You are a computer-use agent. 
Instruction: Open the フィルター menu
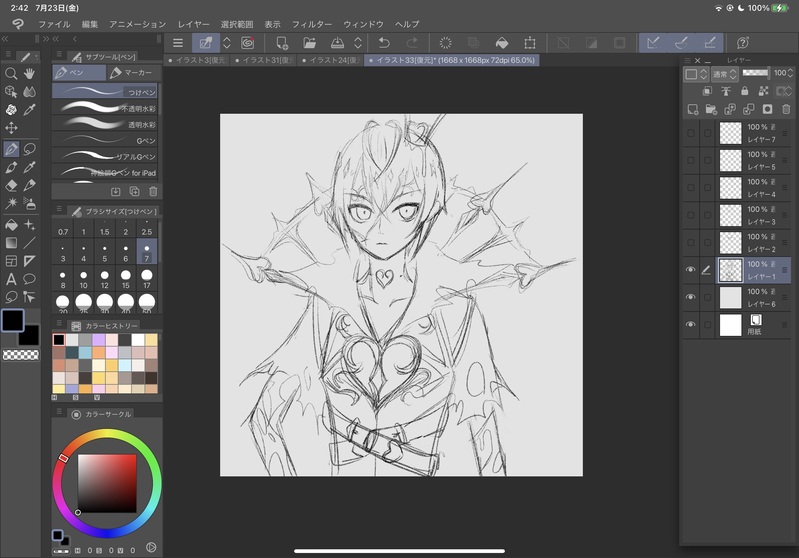click(312, 24)
